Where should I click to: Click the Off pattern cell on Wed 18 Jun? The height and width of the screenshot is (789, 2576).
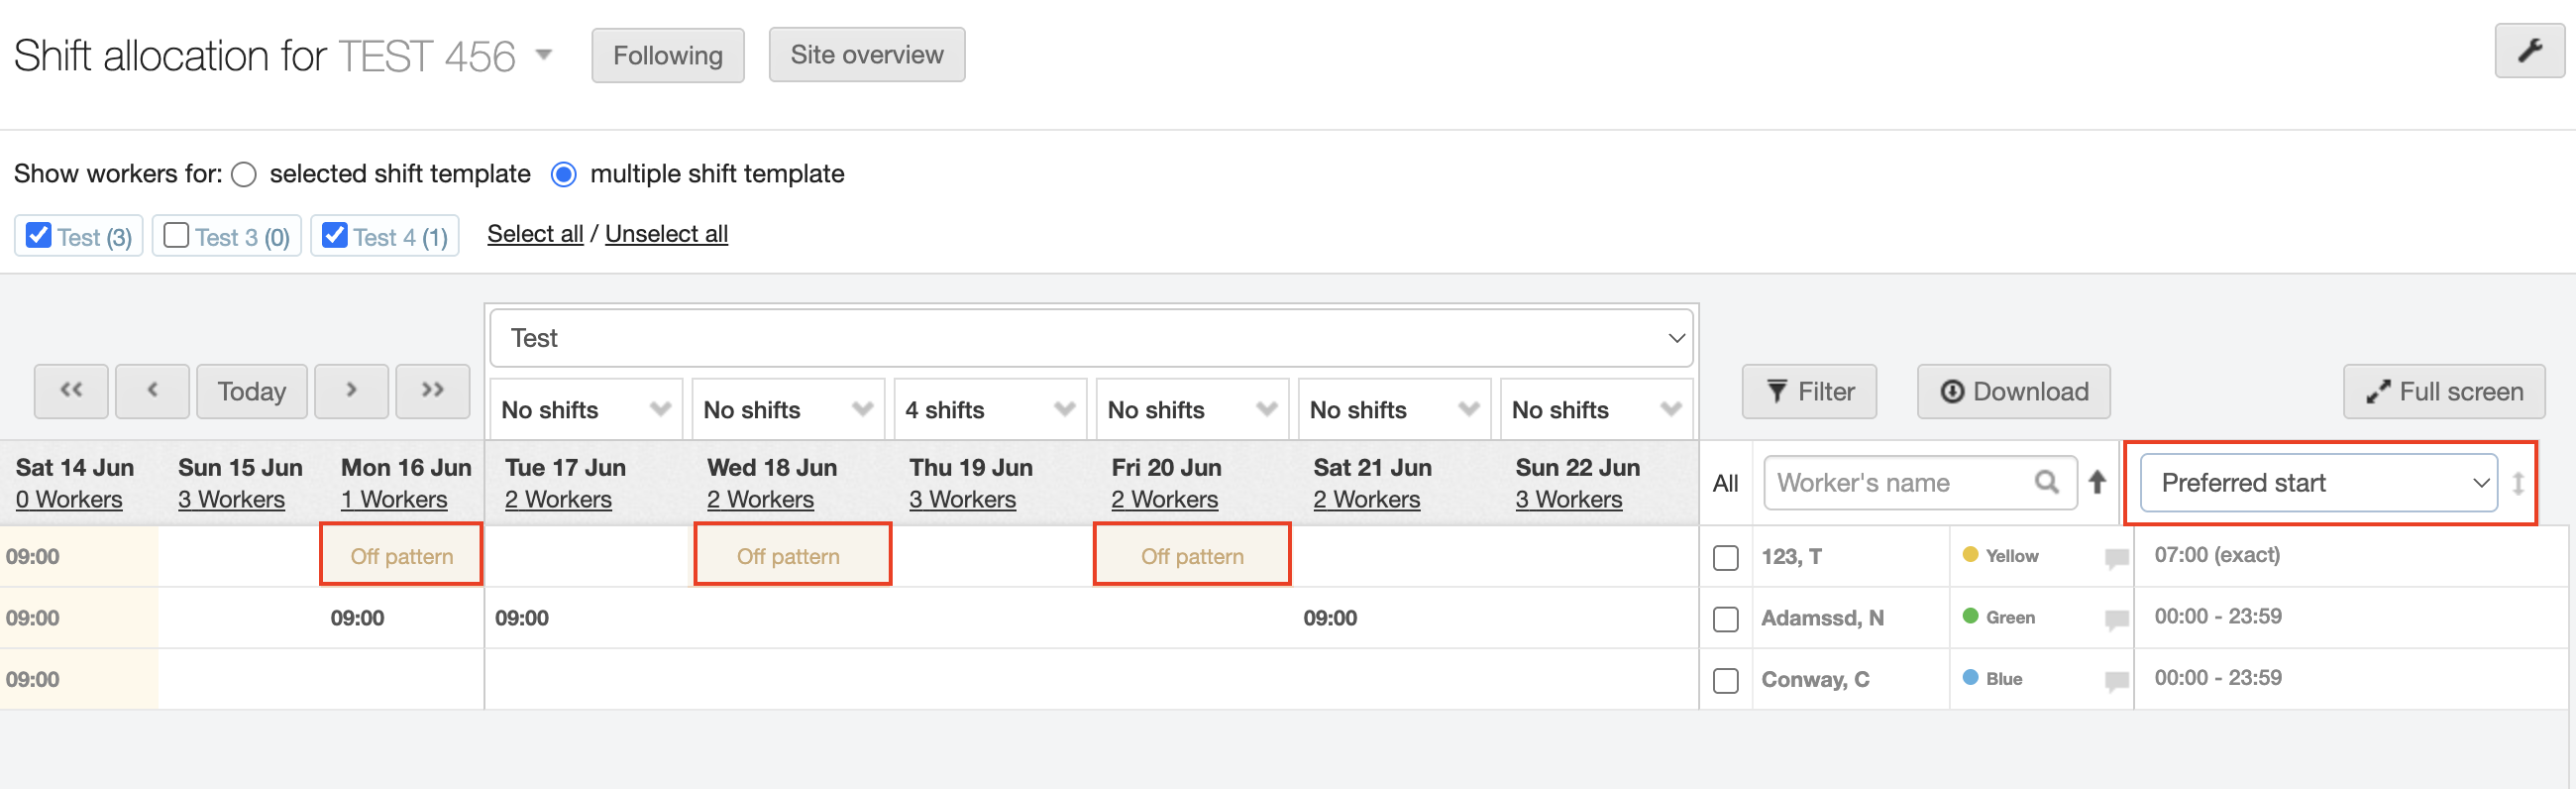coord(791,555)
